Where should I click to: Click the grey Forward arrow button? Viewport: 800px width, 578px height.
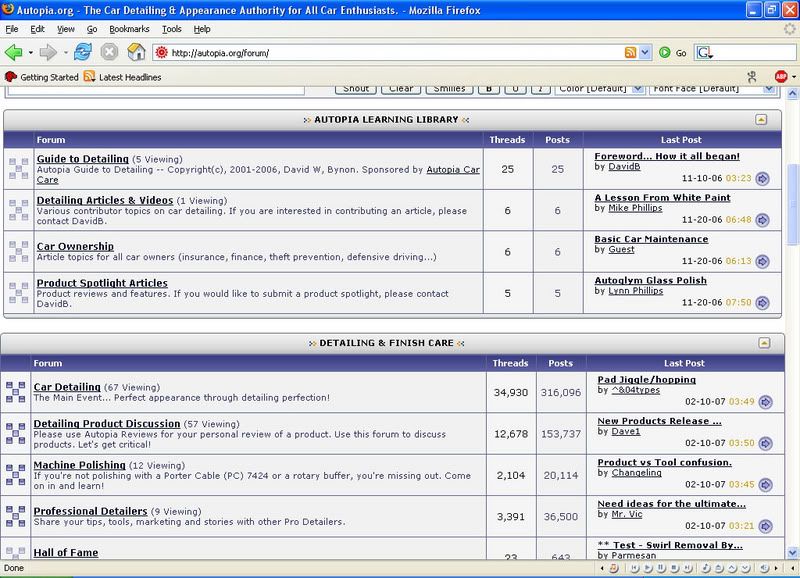coord(48,52)
